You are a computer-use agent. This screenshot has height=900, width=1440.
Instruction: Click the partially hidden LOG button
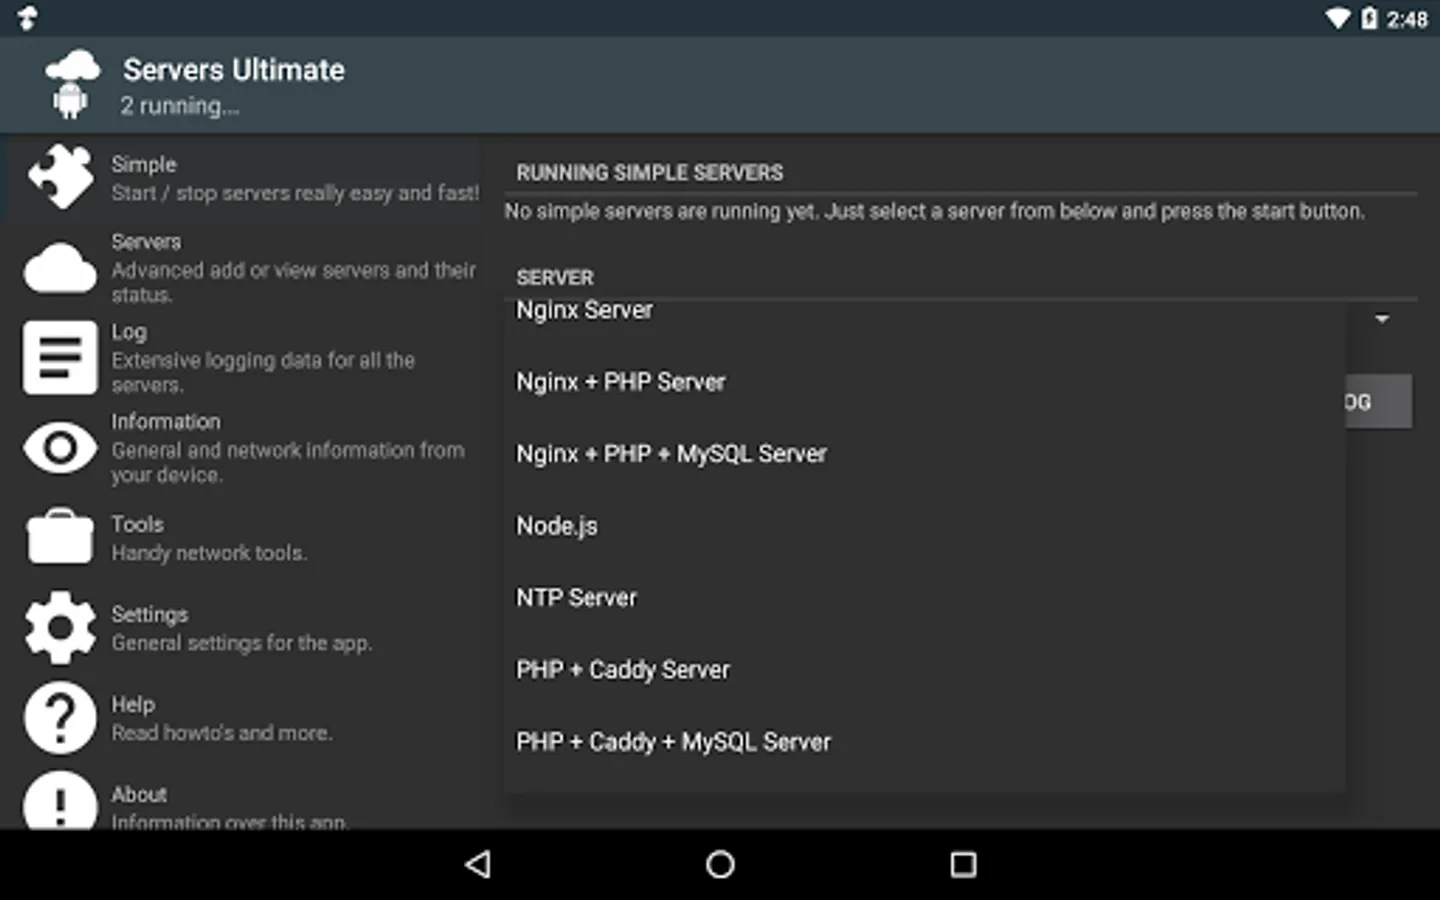click(x=1379, y=402)
